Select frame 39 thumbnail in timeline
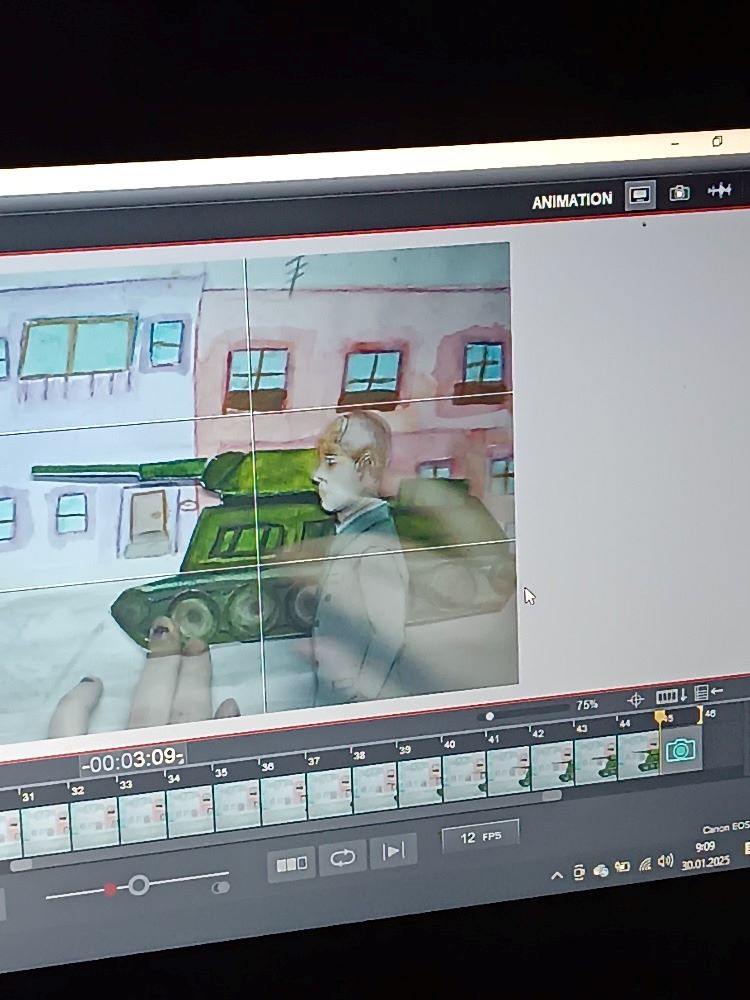 420,782
